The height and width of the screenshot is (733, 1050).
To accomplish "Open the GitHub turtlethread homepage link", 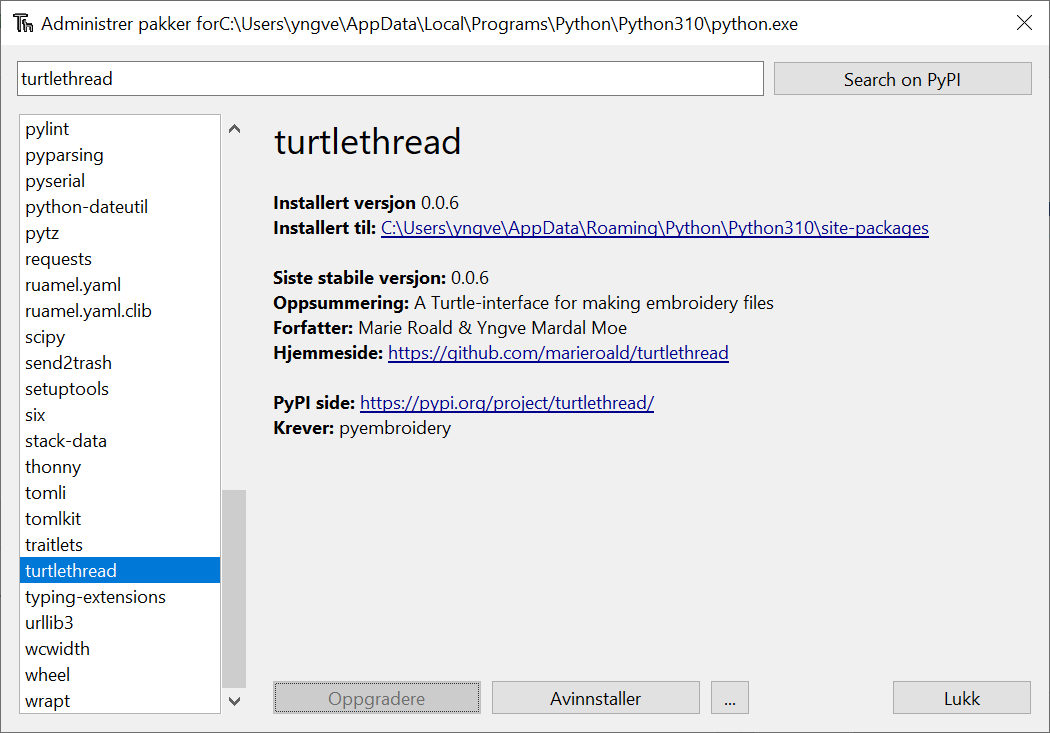I will coord(558,353).
